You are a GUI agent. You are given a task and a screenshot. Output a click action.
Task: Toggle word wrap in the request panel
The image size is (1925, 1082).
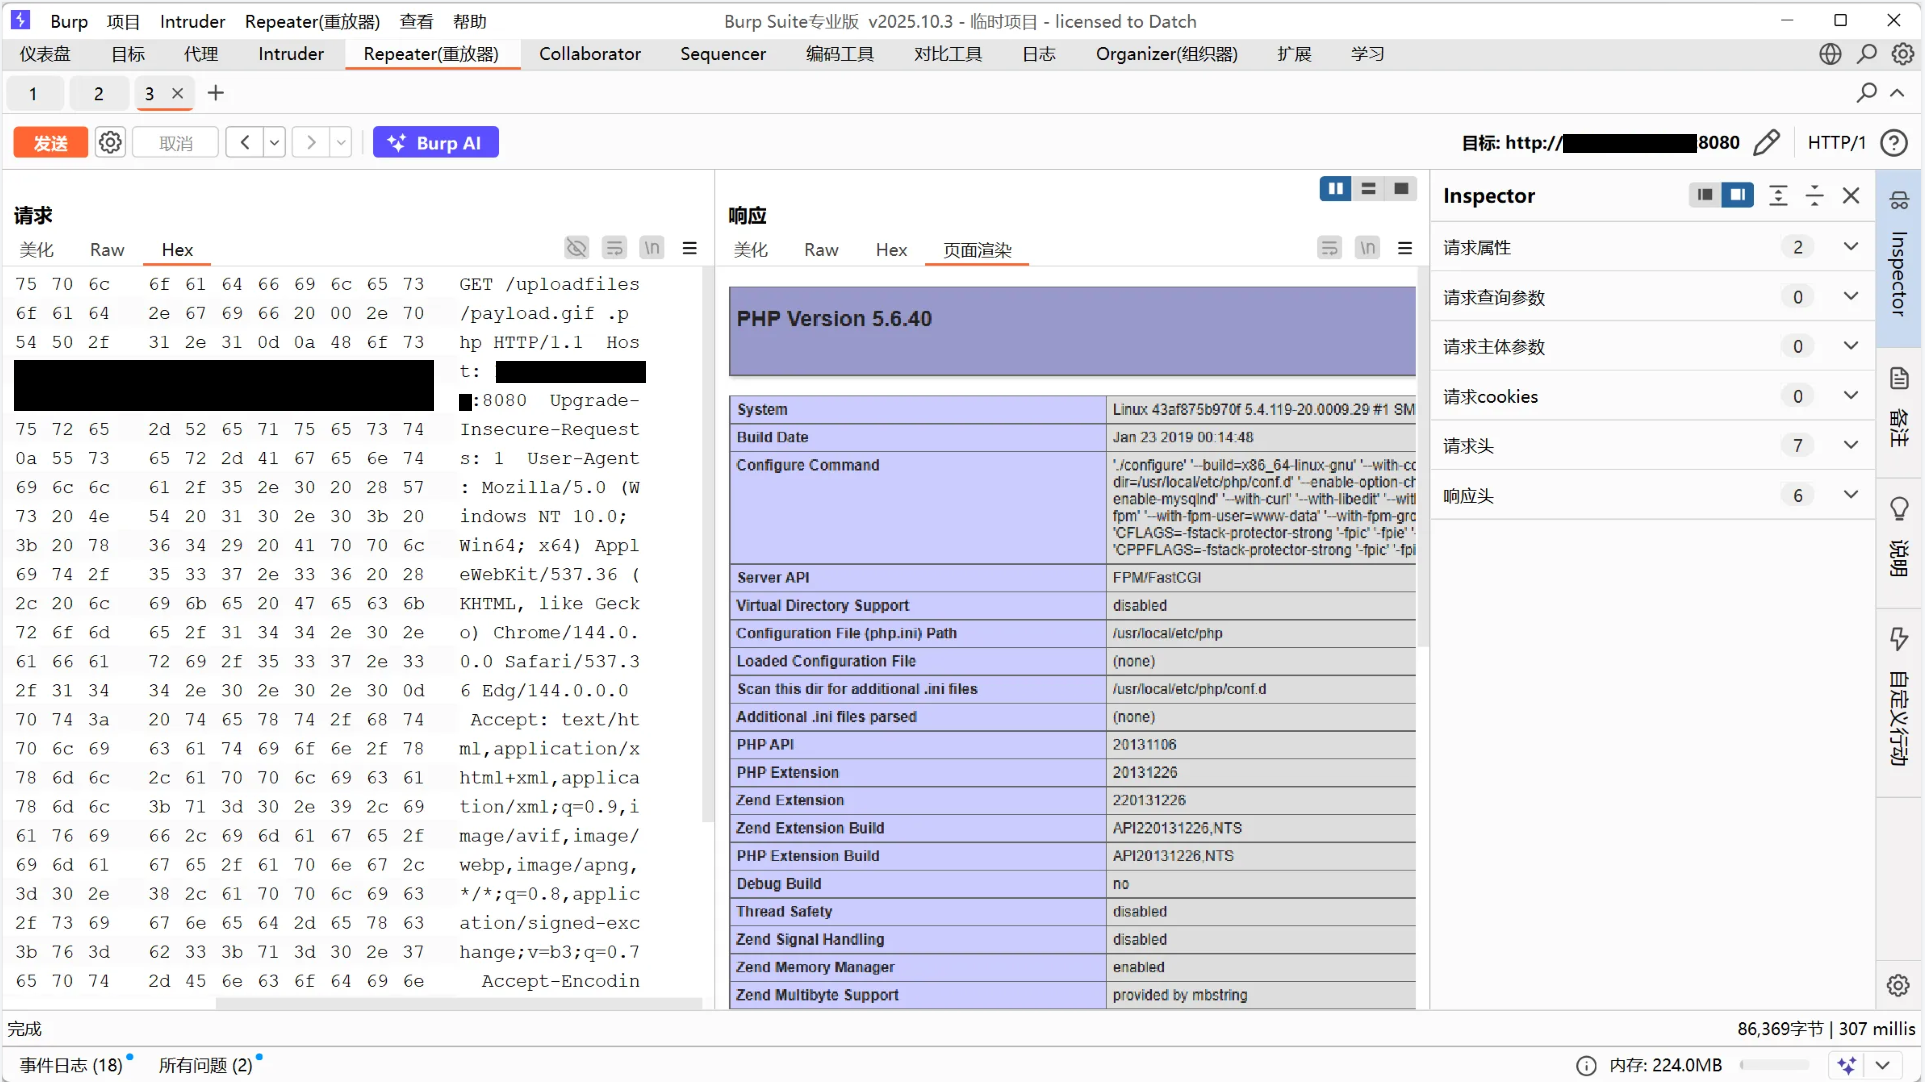[x=615, y=248]
